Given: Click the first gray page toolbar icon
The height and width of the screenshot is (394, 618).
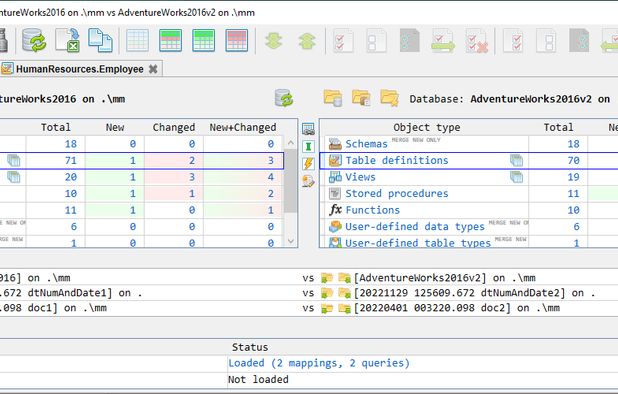Looking at the screenshot, I should pyautogui.click(x=410, y=40).
